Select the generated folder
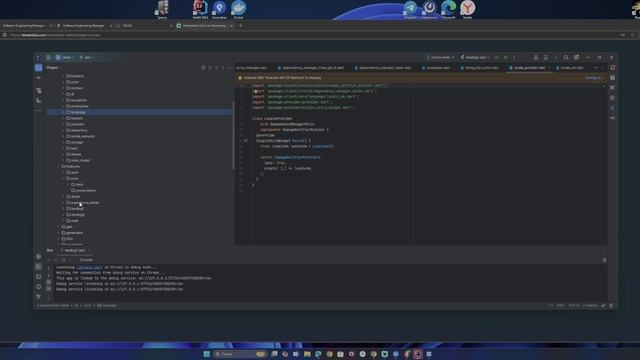The height and width of the screenshot is (360, 640). (x=72, y=233)
